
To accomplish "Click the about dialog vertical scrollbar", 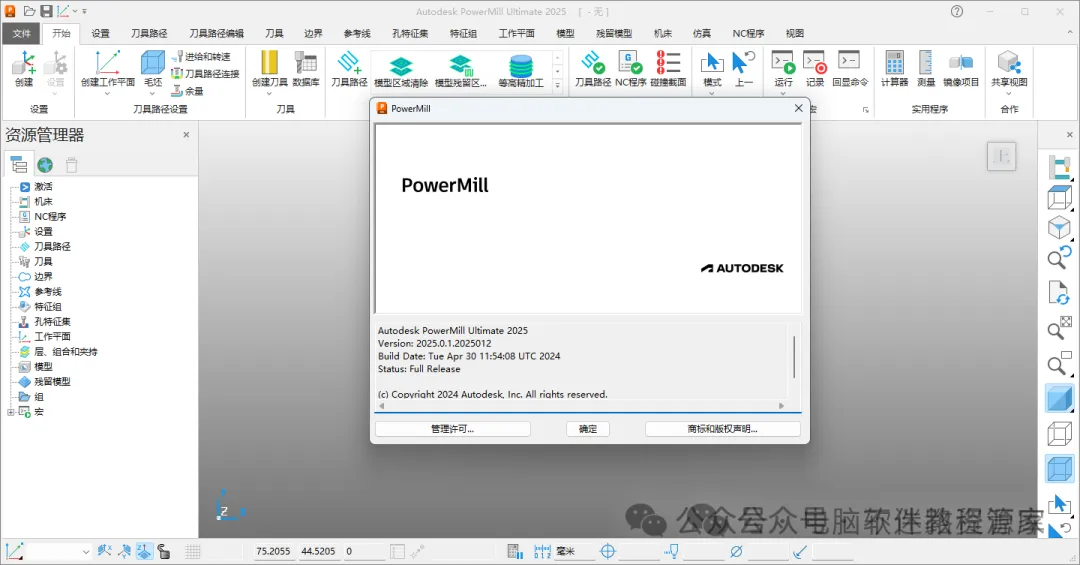I will point(794,356).
